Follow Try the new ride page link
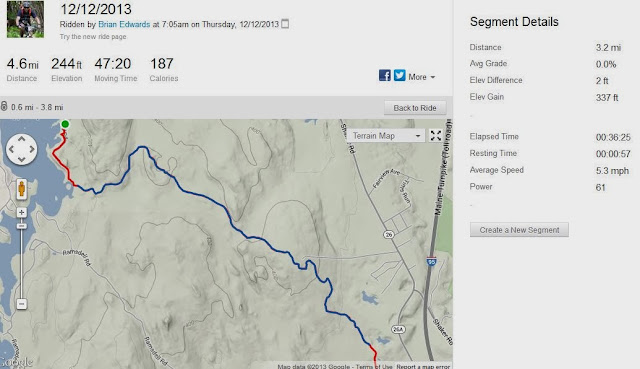Image resolution: width=640 pixels, height=369 pixels. pos(93,37)
